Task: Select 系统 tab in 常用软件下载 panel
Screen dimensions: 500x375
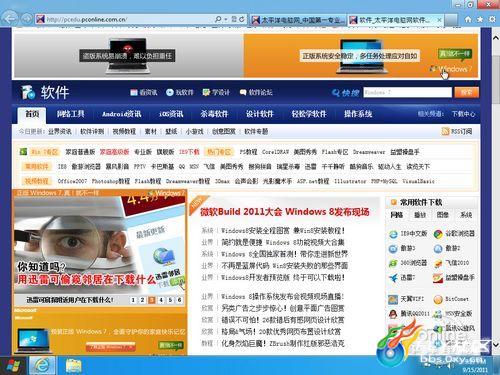Action: 466,215
